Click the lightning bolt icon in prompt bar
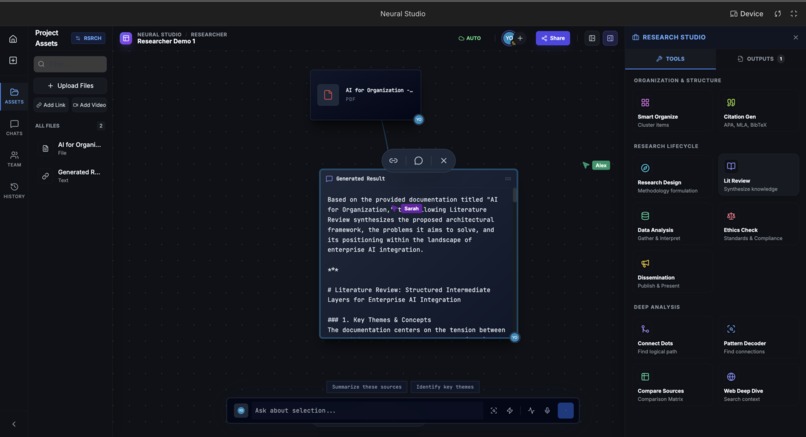The image size is (806, 437). (510, 410)
